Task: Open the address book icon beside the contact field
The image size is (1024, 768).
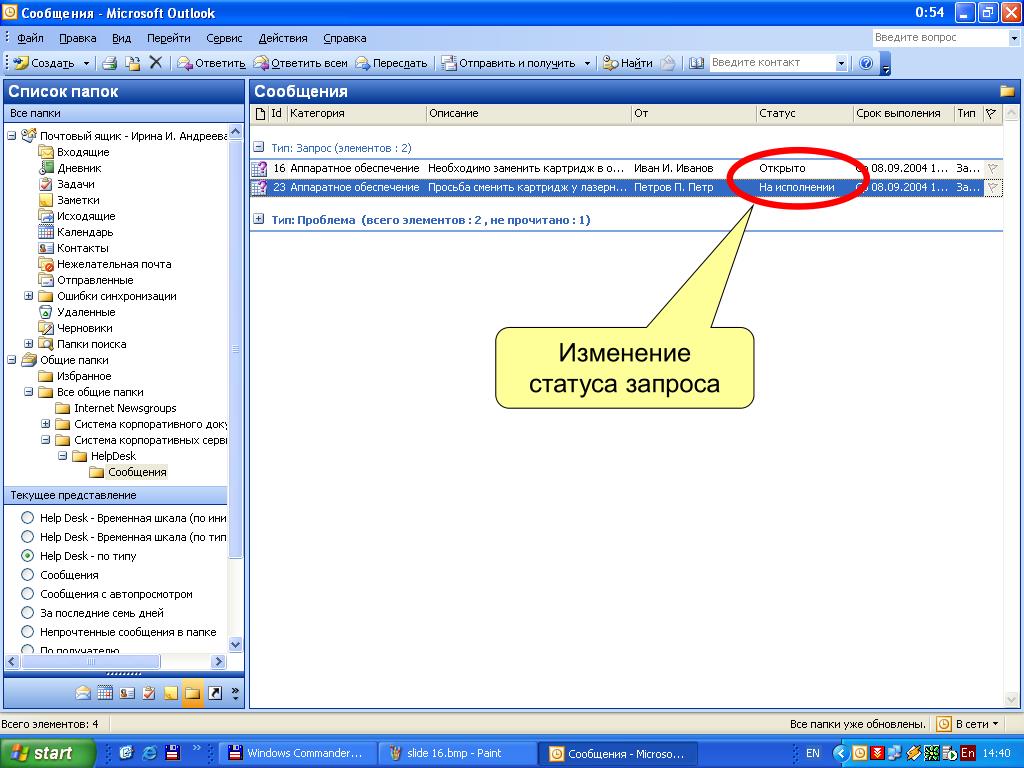Action: (x=696, y=63)
